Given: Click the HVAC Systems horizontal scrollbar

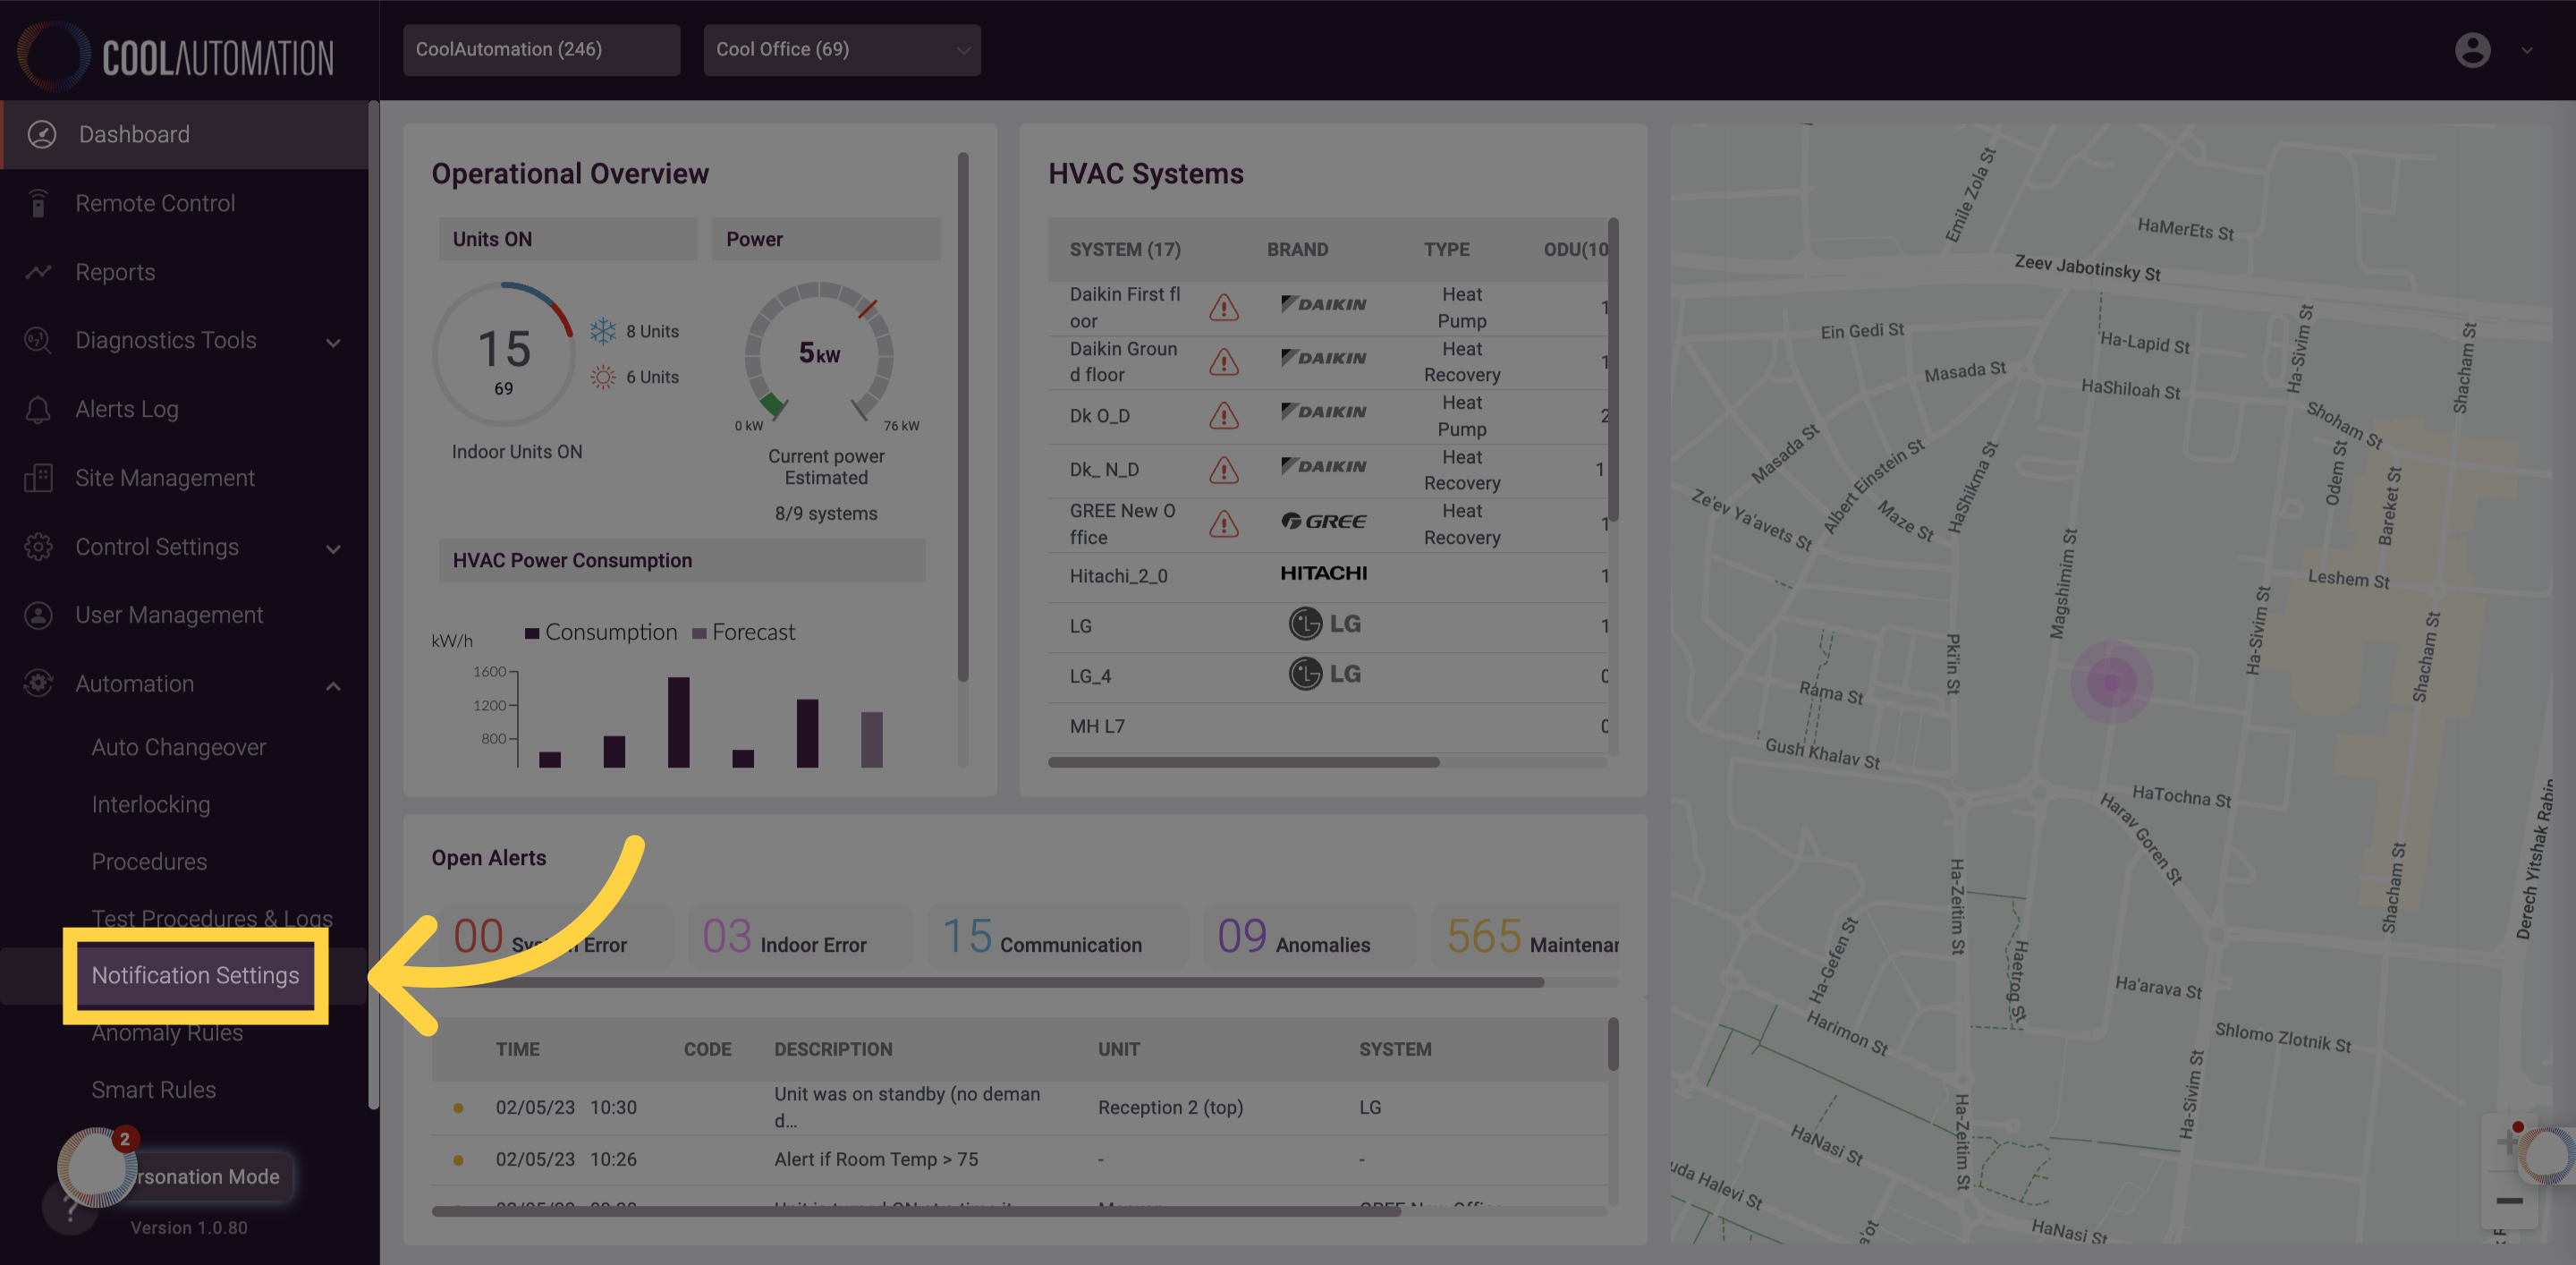Looking at the screenshot, I should click(1243, 762).
